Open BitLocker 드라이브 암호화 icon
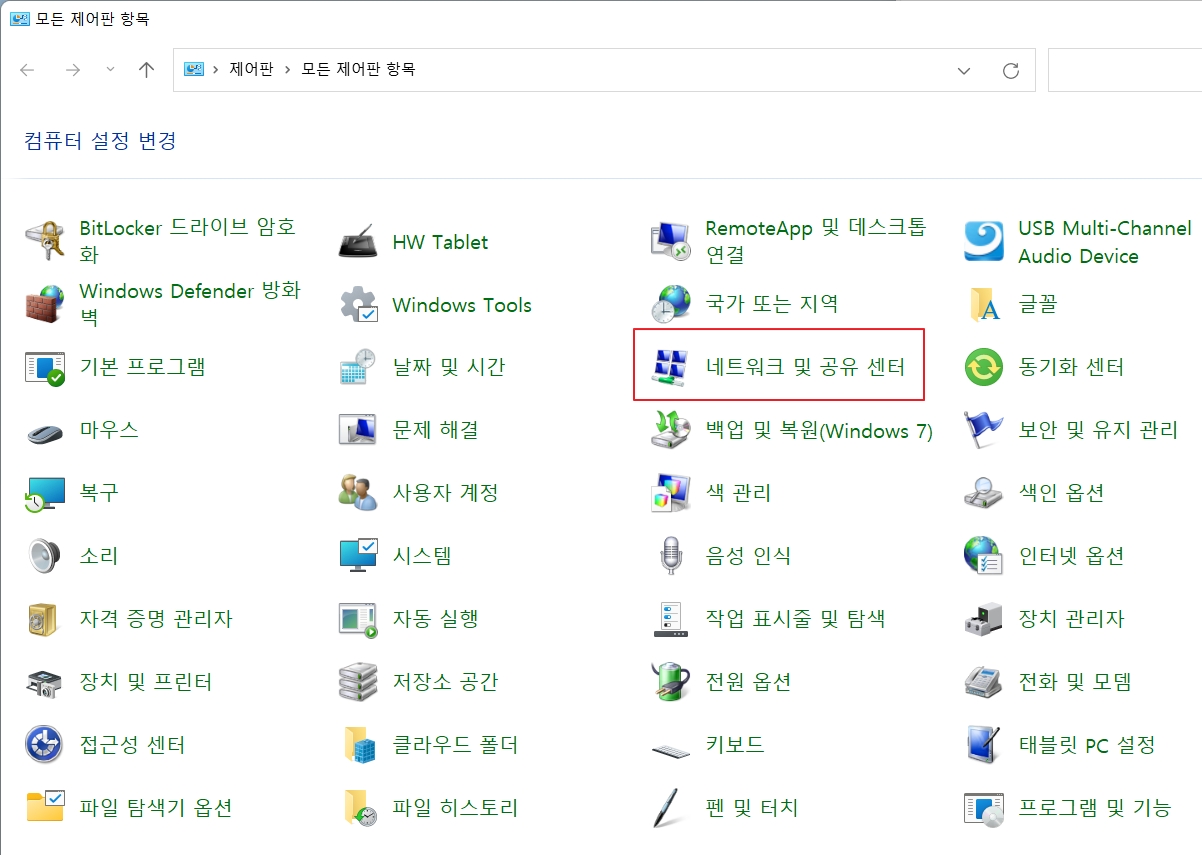 tap(45, 242)
